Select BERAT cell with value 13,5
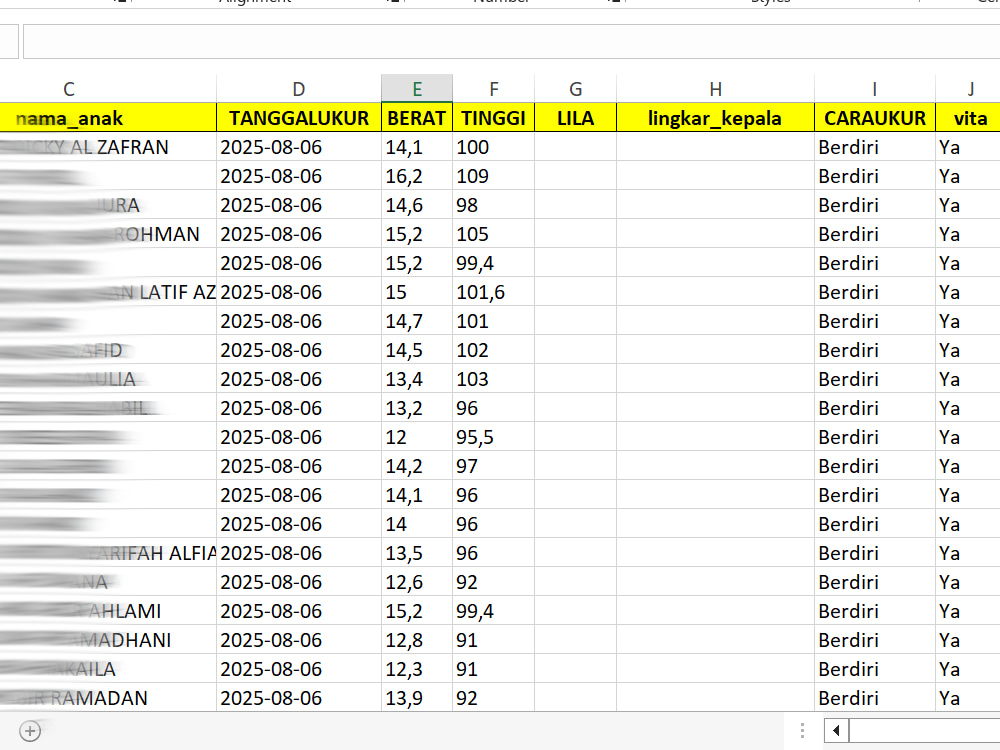1000x750 pixels. [x=417, y=553]
